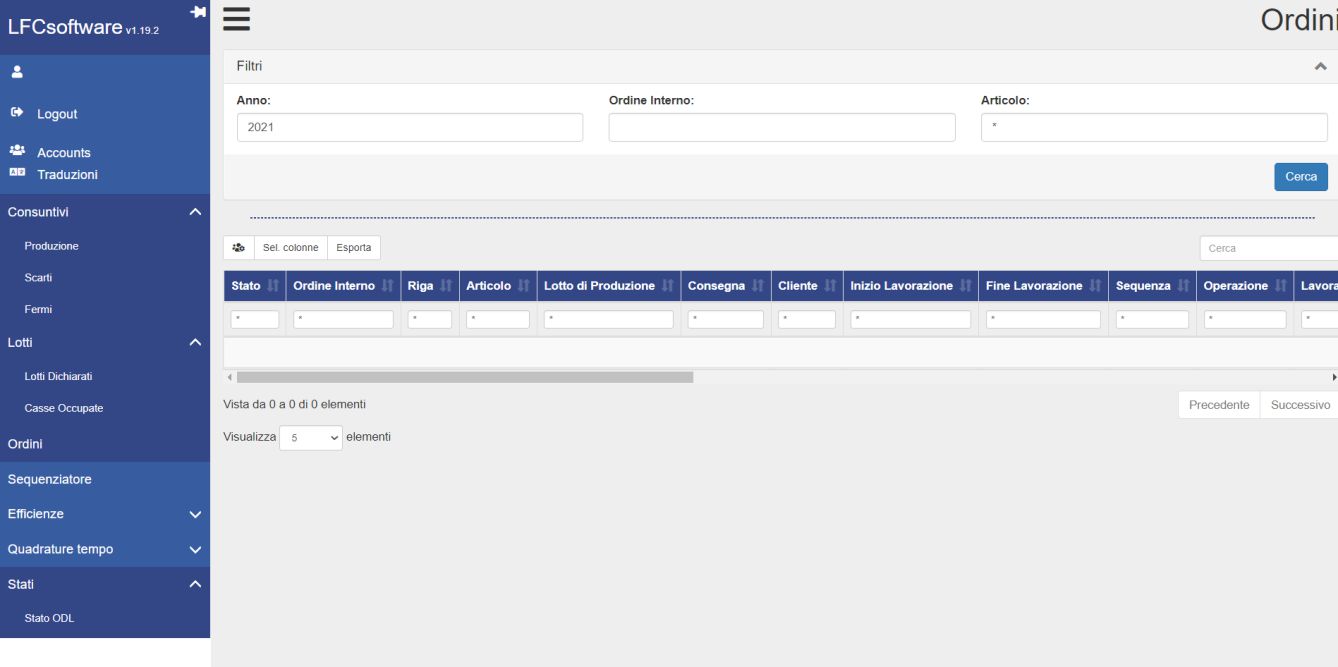Focus the Riga column filter box
Viewport: 1338px width, 667px height.
pyautogui.click(x=430, y=320)
